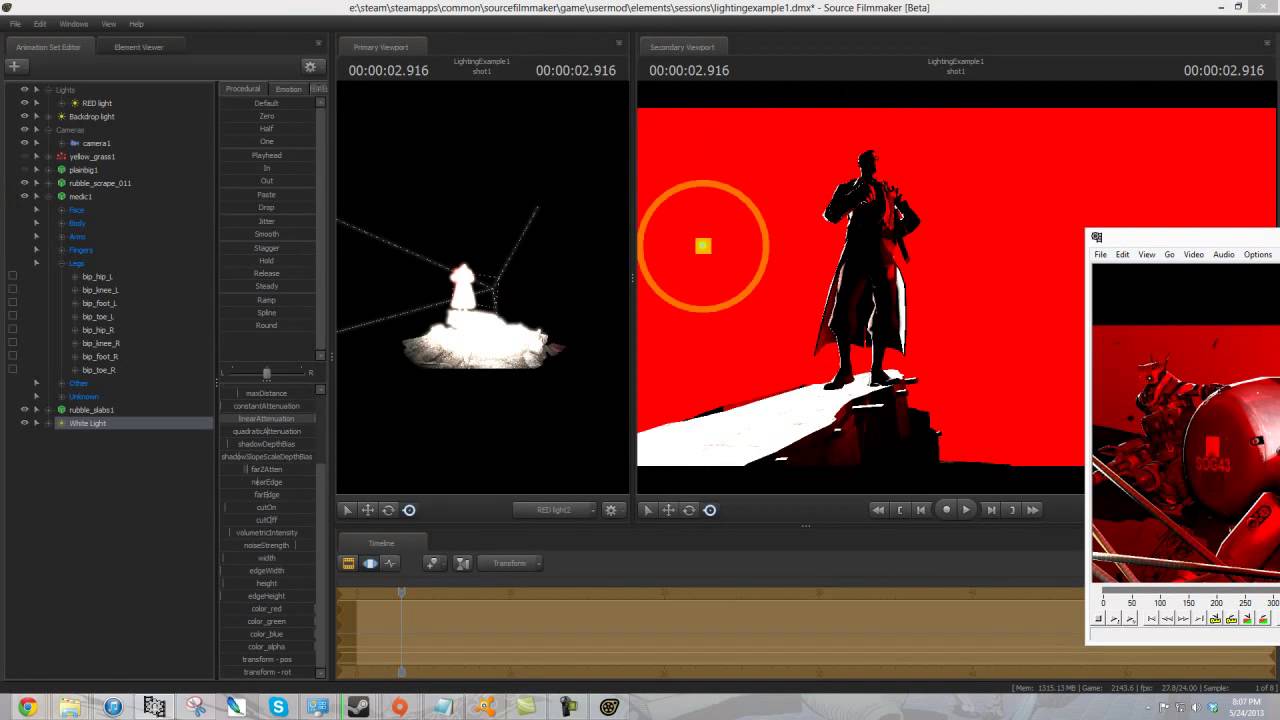Switch to the Emotion presets tab
Image resolution: width=1280 pixels, height=720 pixels.
(289, 89)
